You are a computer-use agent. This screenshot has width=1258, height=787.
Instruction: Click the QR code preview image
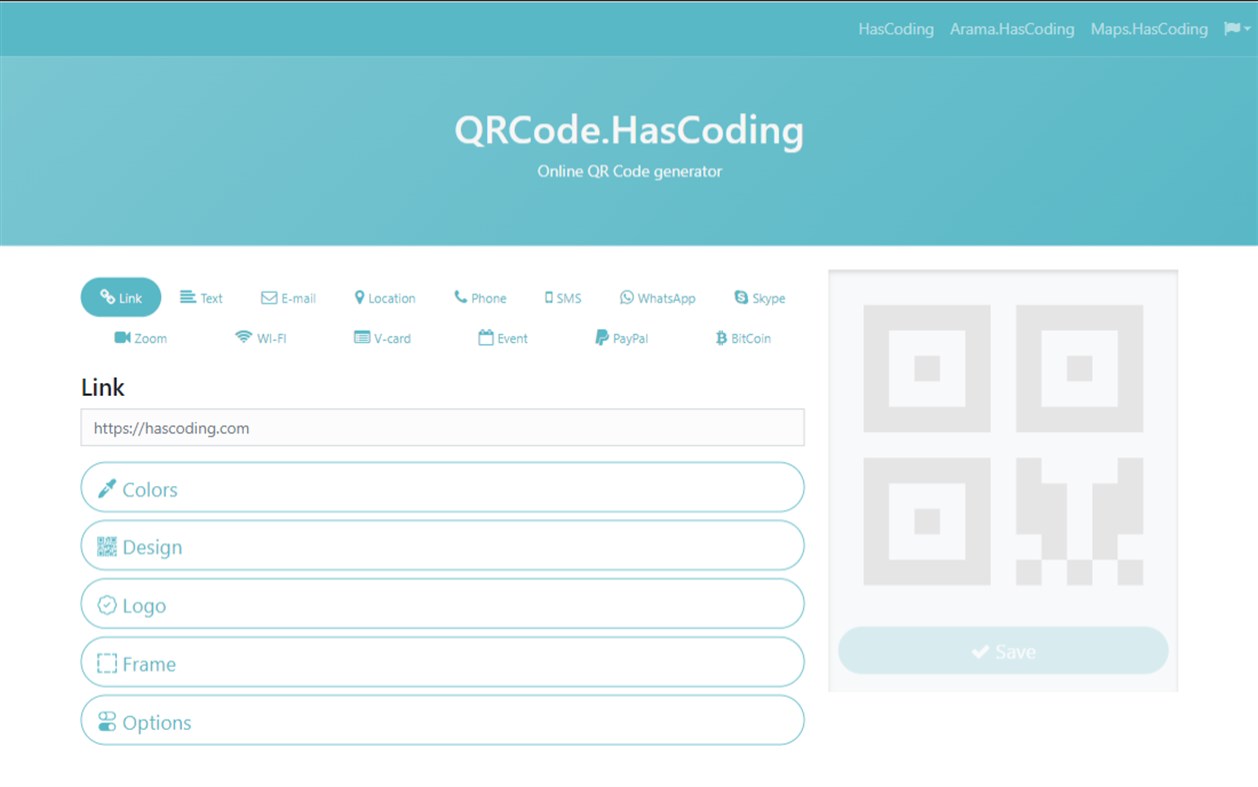(x=1003, y=445)
